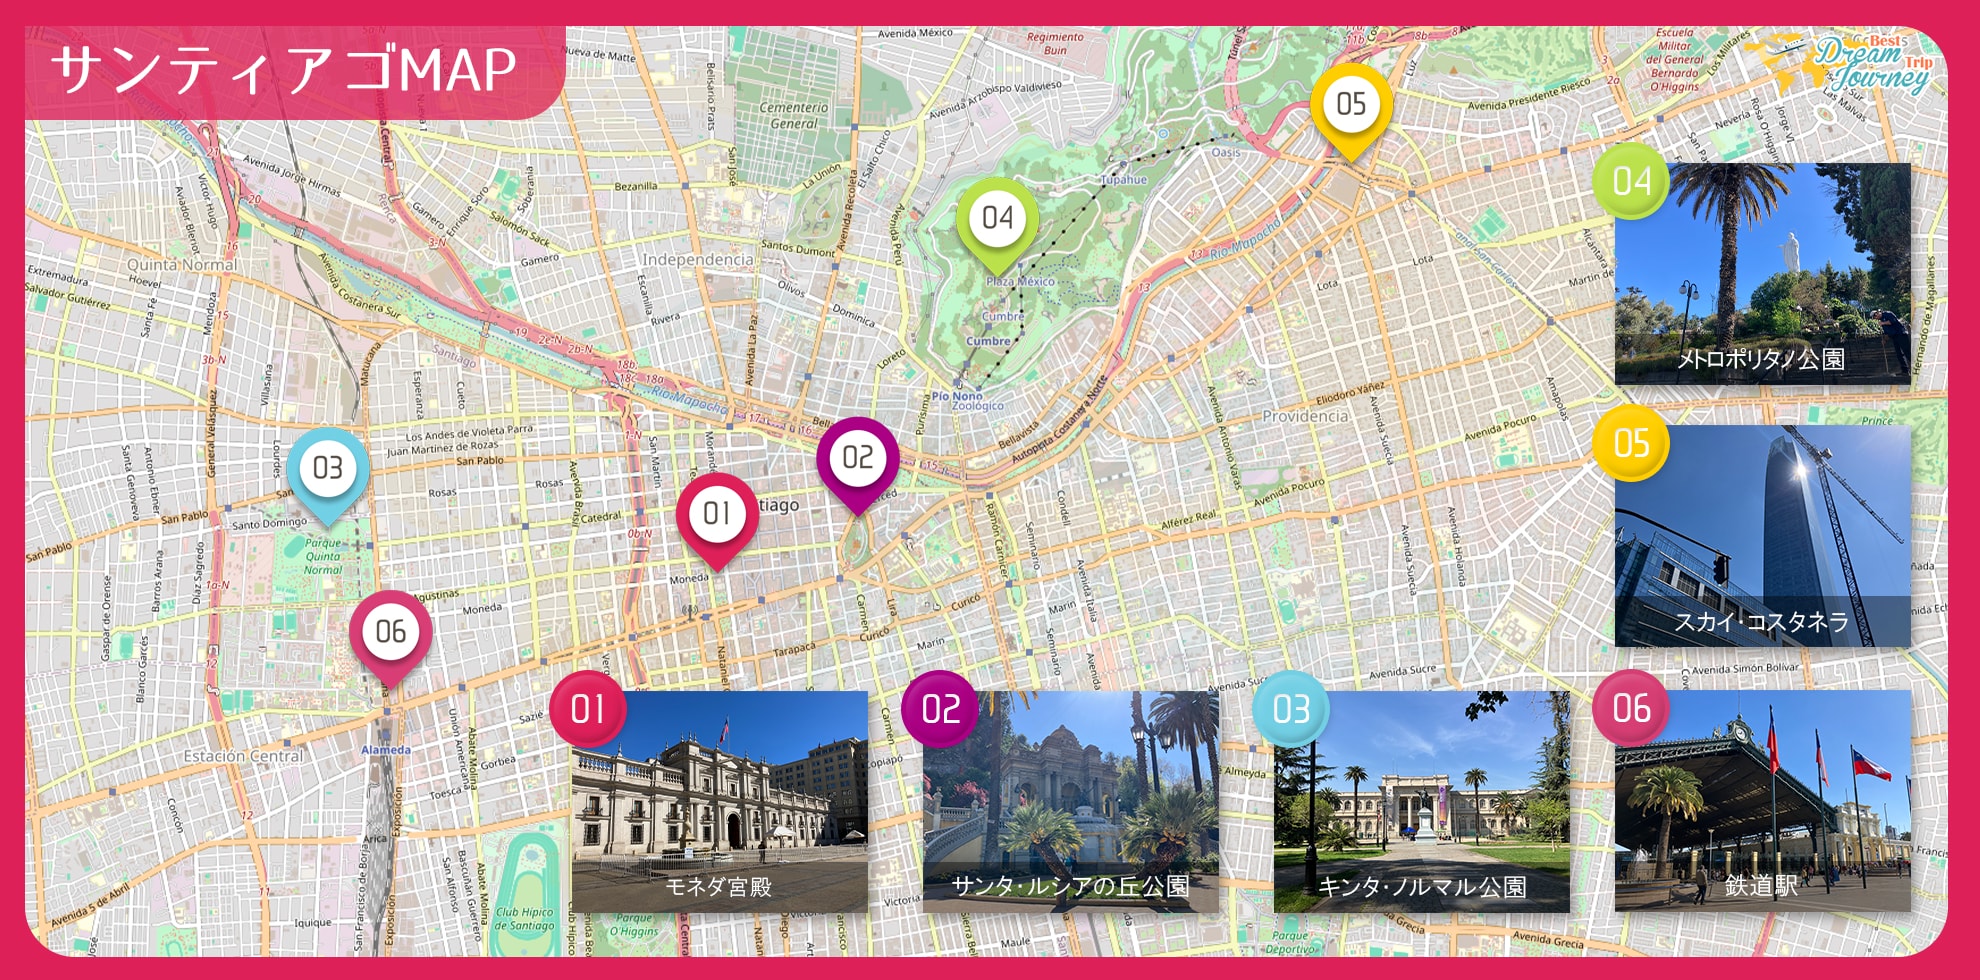
Task: Open the メトロポリタノ公園 photo
Action: (x=1762, y=273)
